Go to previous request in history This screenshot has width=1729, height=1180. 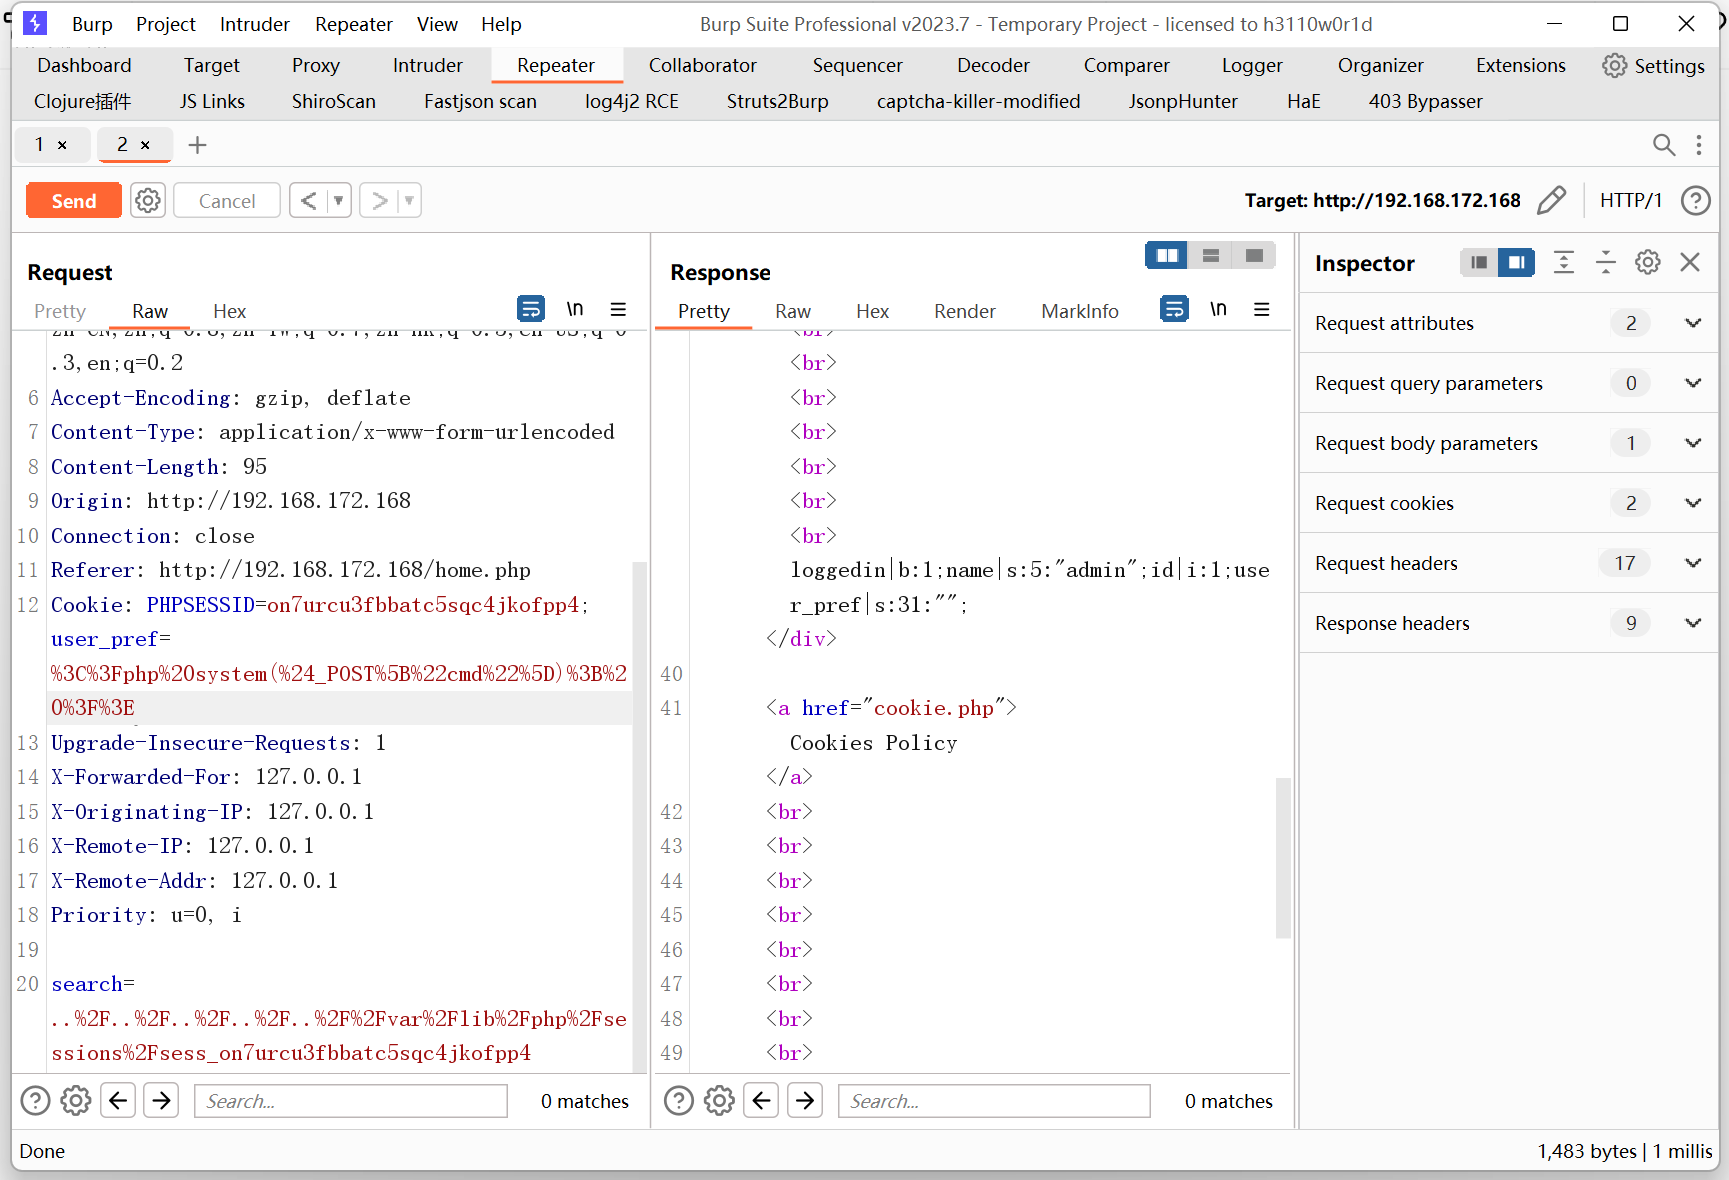pos(309,201)
